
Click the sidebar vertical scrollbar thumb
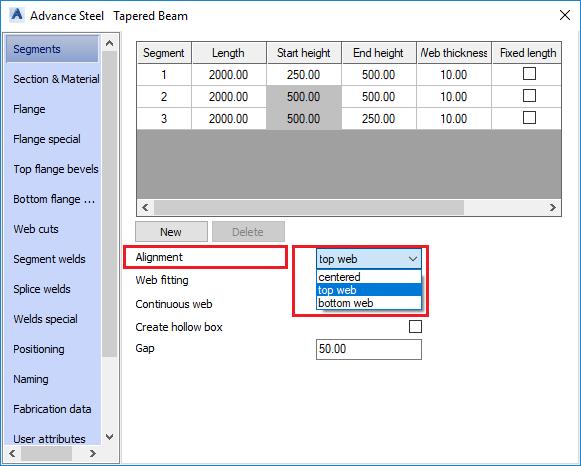point(109,204)
